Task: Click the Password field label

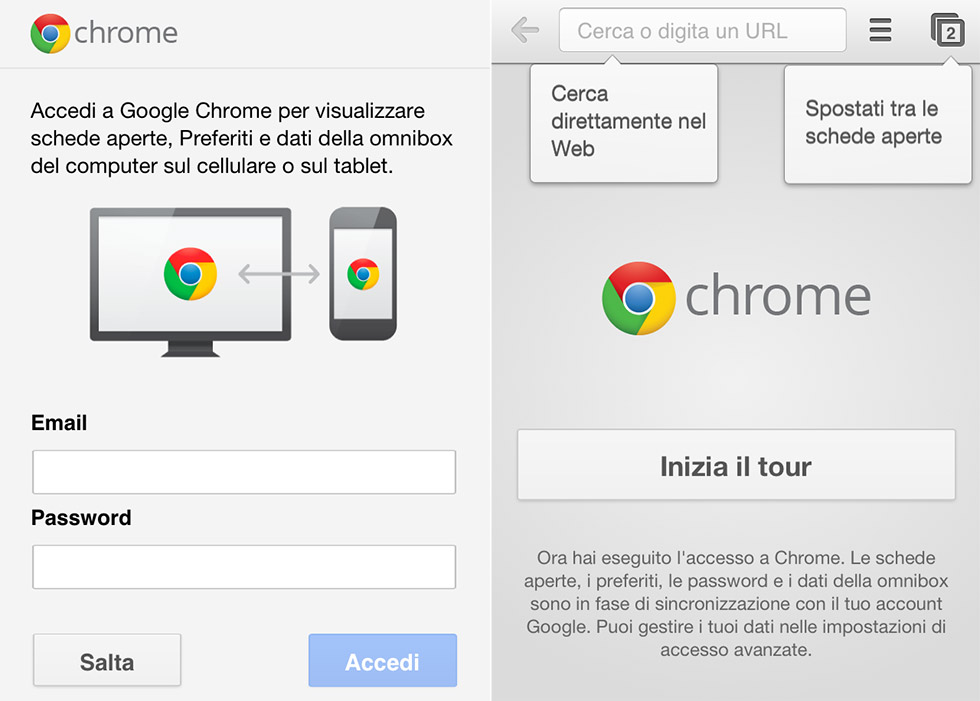Action: click(x=81, y=518)
